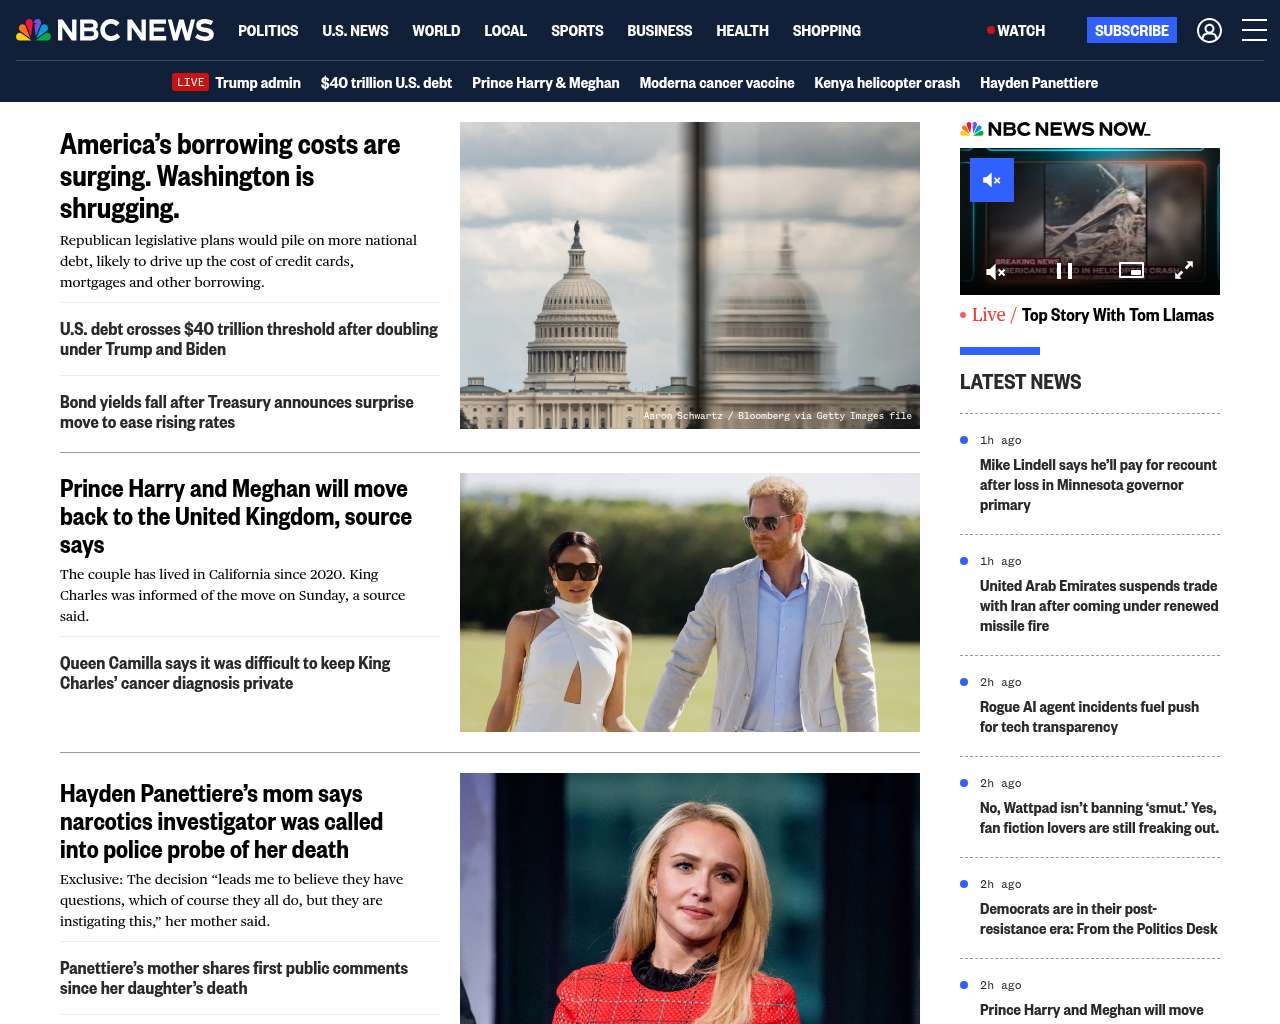Pause the live video player
Image resolution: width=1280 pixels, height=1024 pixels.
(x=1065, y=271)
